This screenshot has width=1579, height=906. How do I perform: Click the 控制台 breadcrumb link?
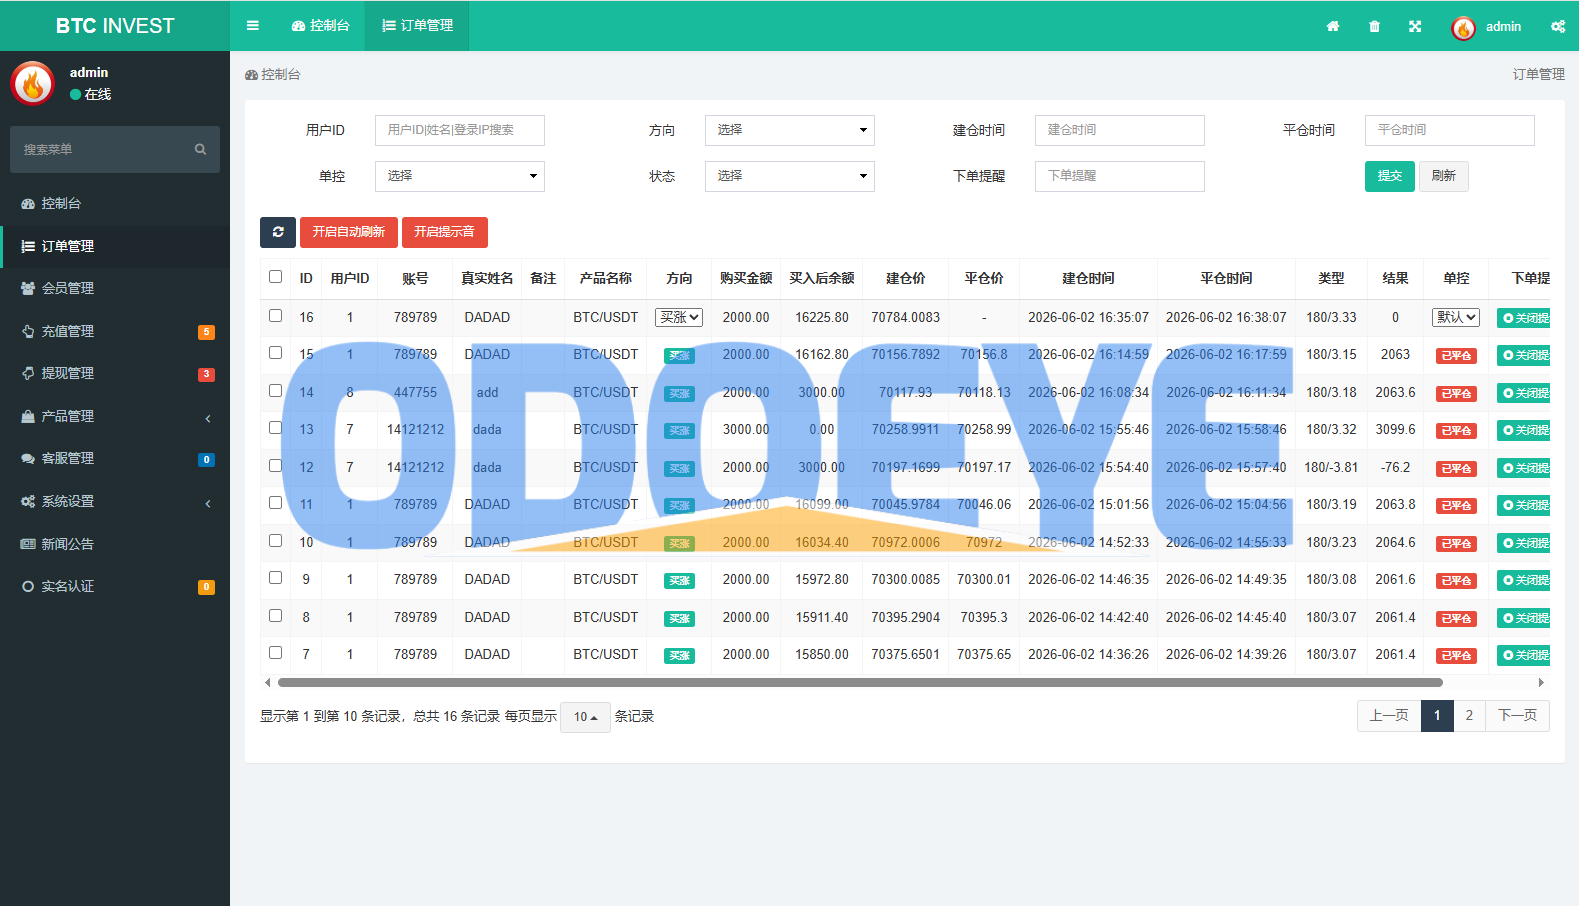(273, 75)
